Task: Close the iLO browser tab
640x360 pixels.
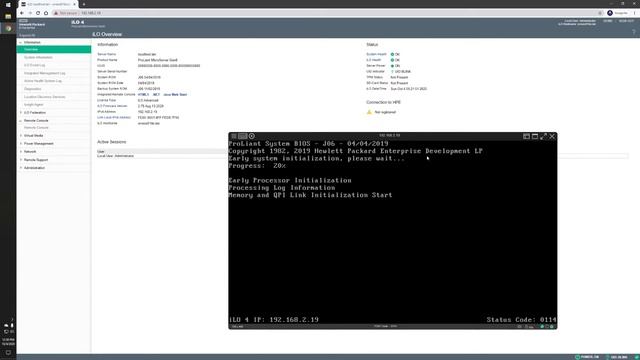Action: [x=74, y=4]
